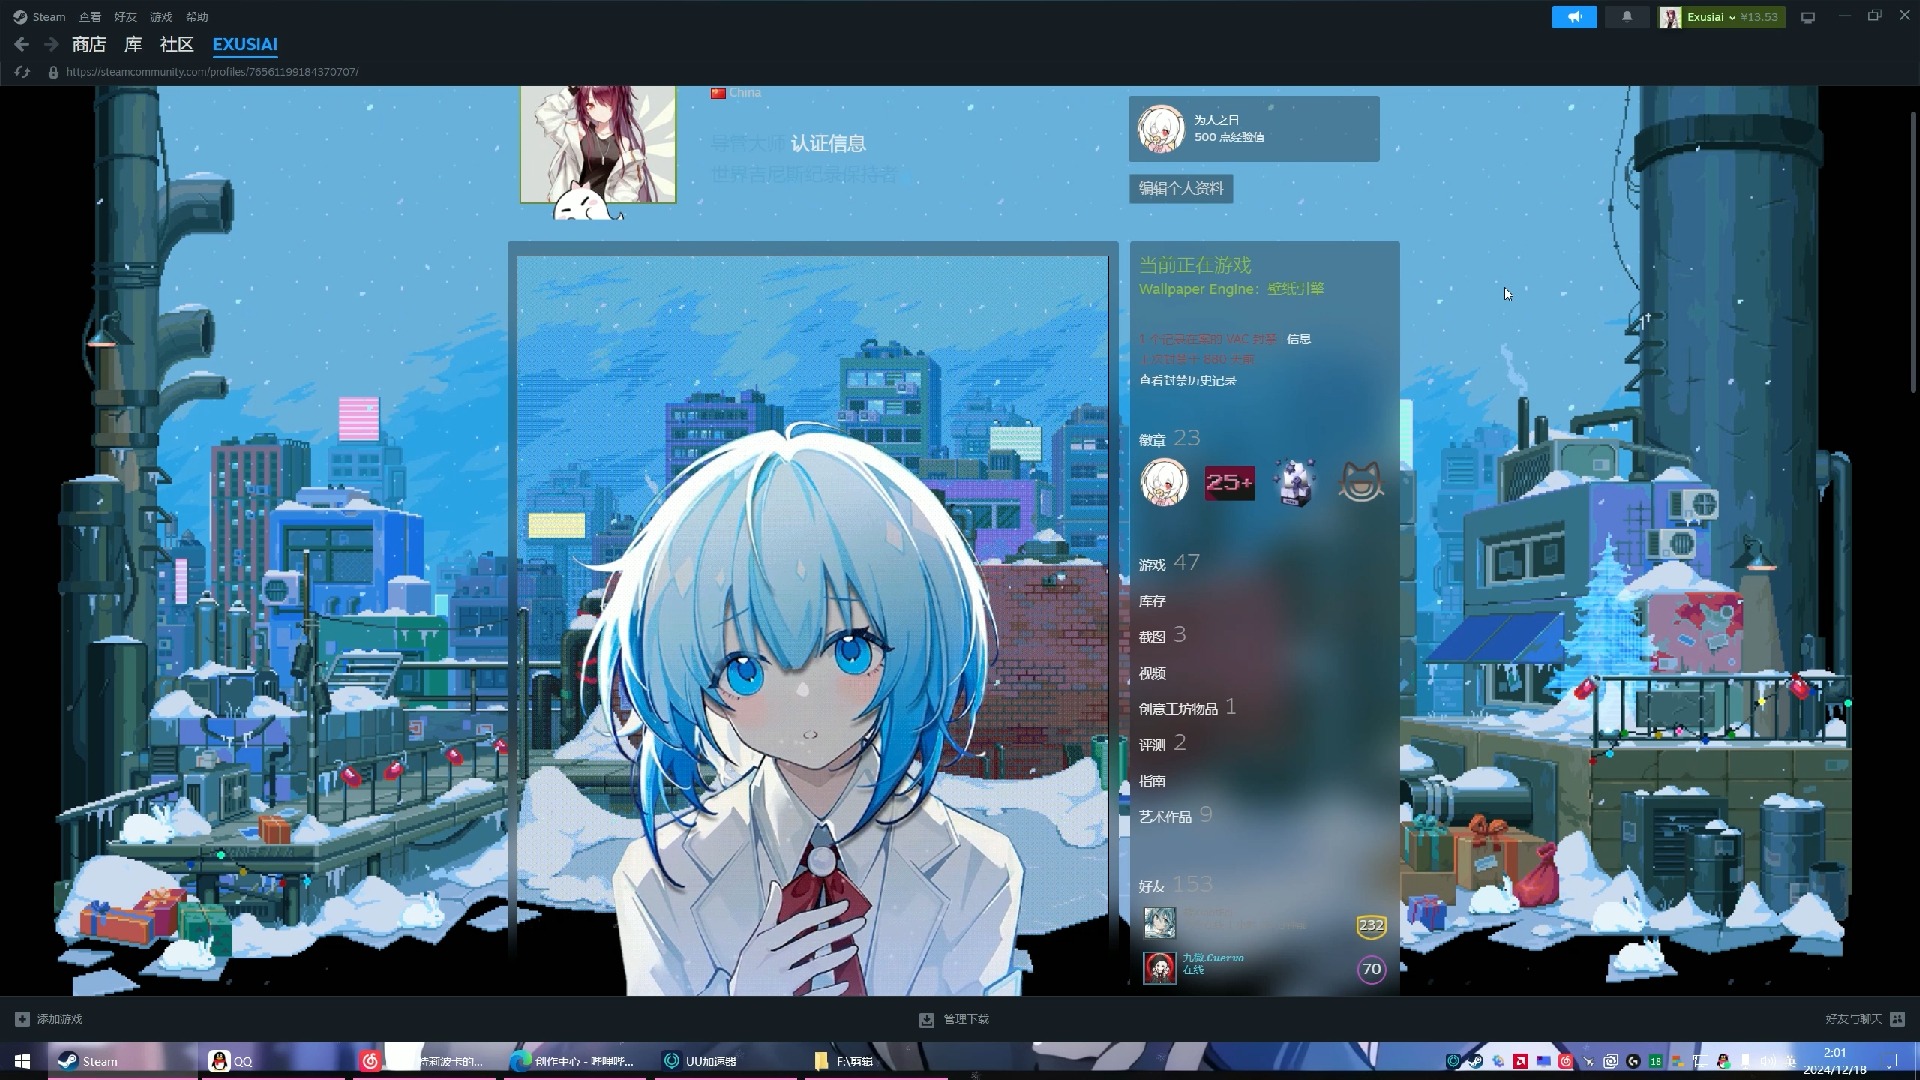Open the 指南 guides link
1920x1080 pixels.
pos(1152,781)
